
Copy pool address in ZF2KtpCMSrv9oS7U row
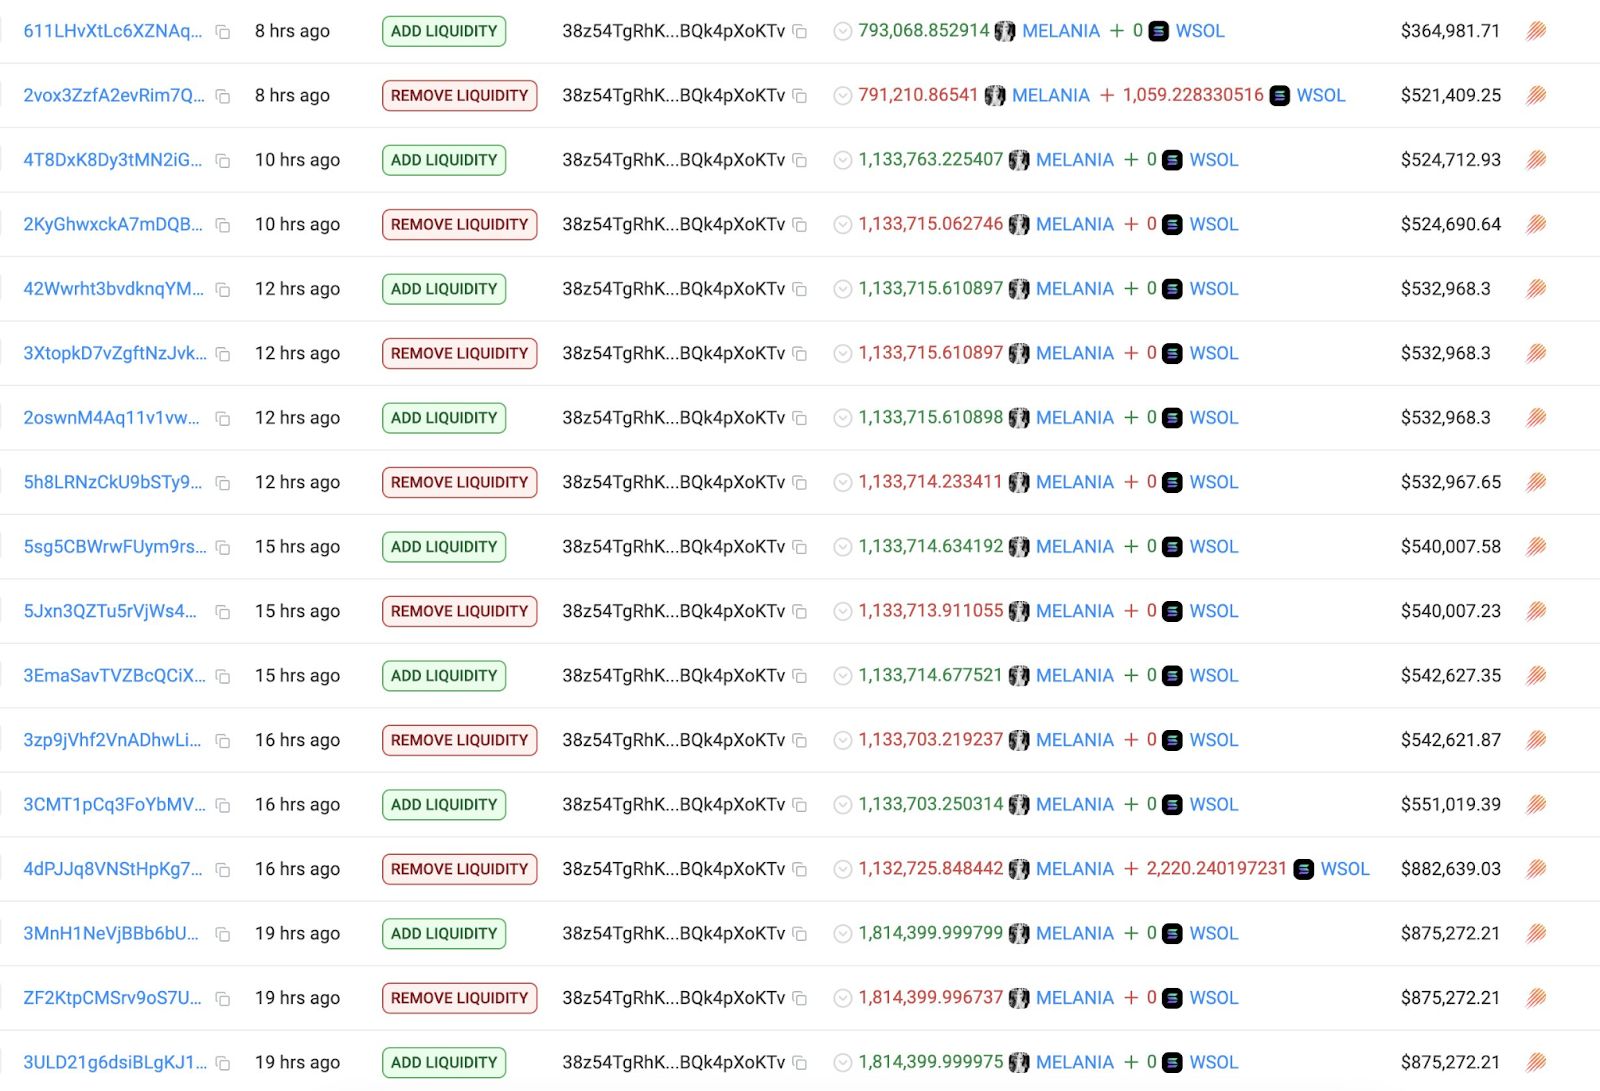pos(800,998)
